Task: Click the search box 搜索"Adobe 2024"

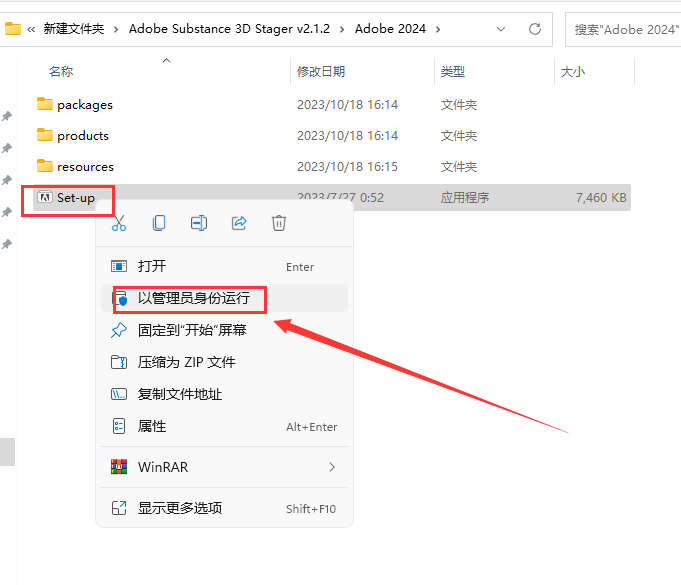Action: [623, 30]
